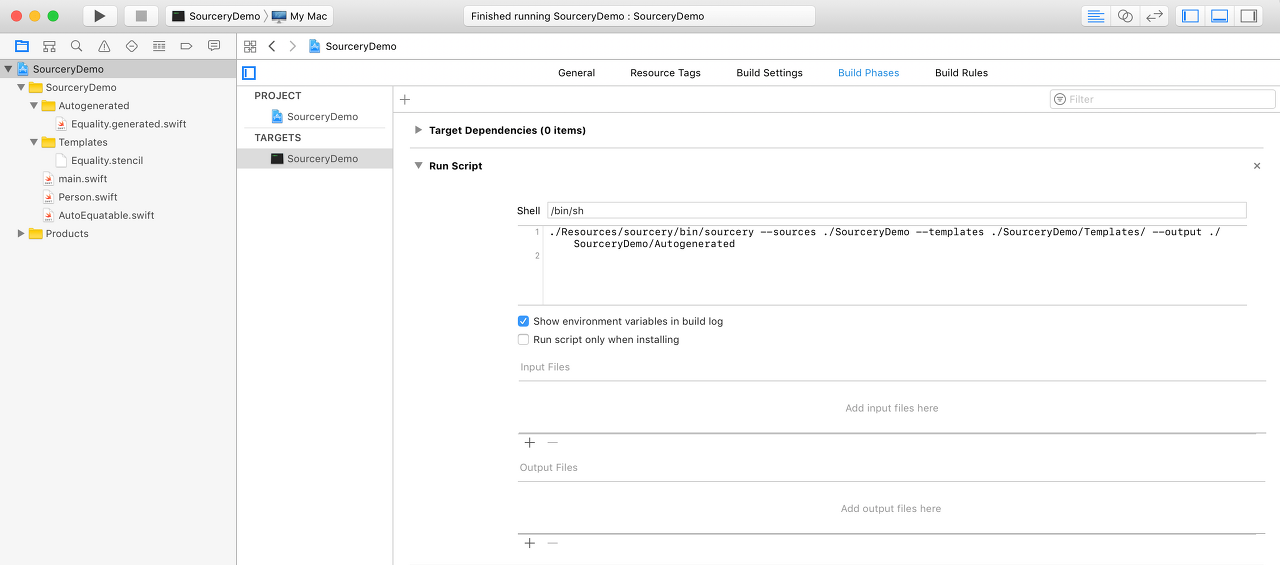Show the Symbol navigator
The width and height of the screenshot is (1280, 565).
coord(49,46)
